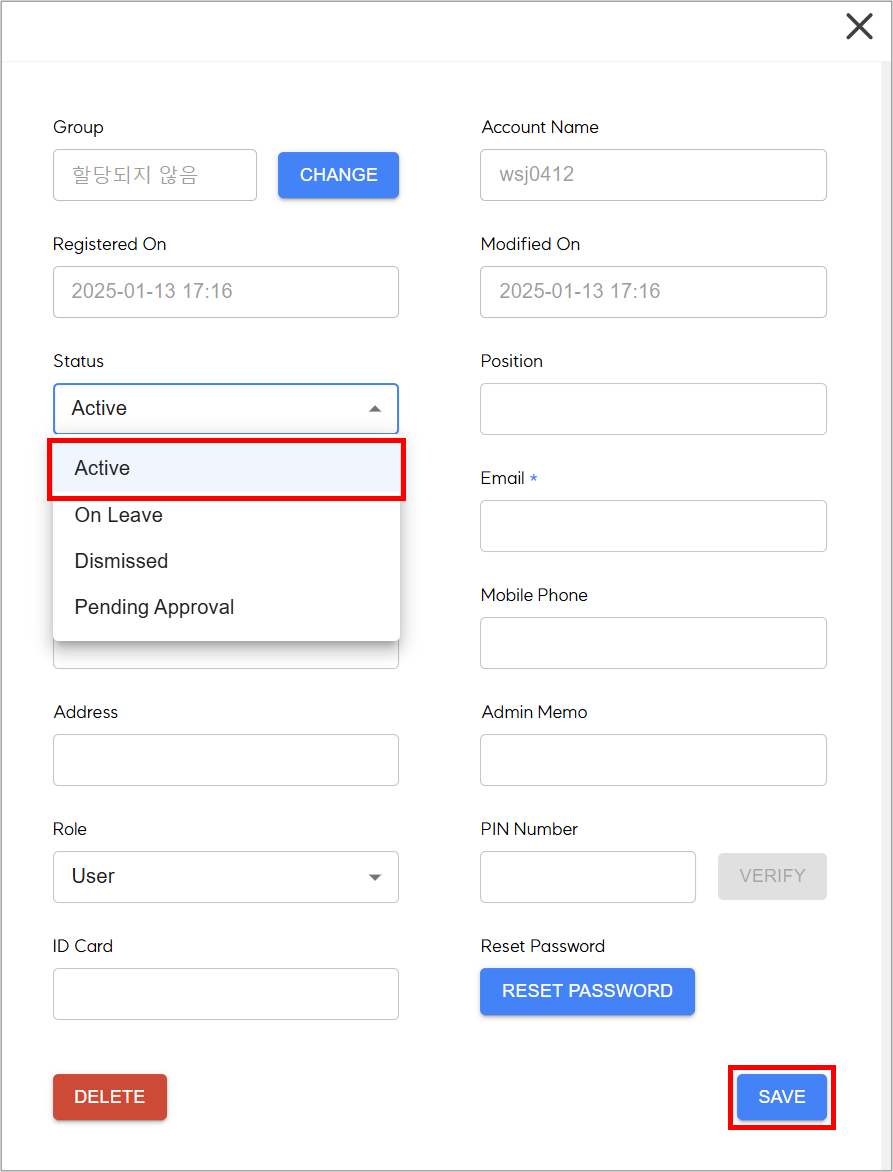Screen dimensions: 893x1172
Task: Click the RESET PASSWORD button
Action: [587, 991]
